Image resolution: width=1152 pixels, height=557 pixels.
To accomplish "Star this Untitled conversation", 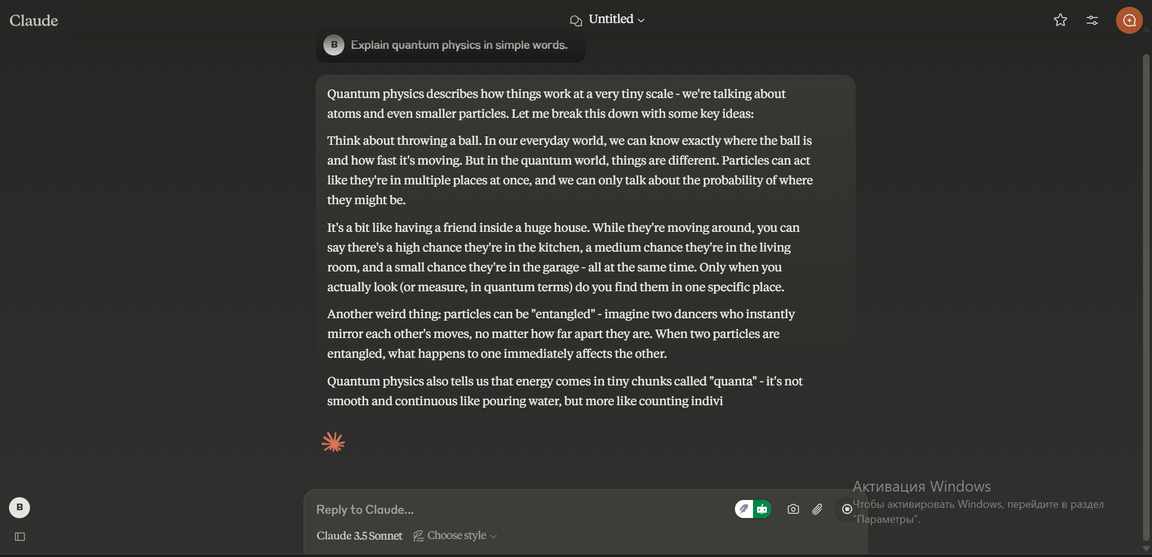I will click(x=1060, y=20).
